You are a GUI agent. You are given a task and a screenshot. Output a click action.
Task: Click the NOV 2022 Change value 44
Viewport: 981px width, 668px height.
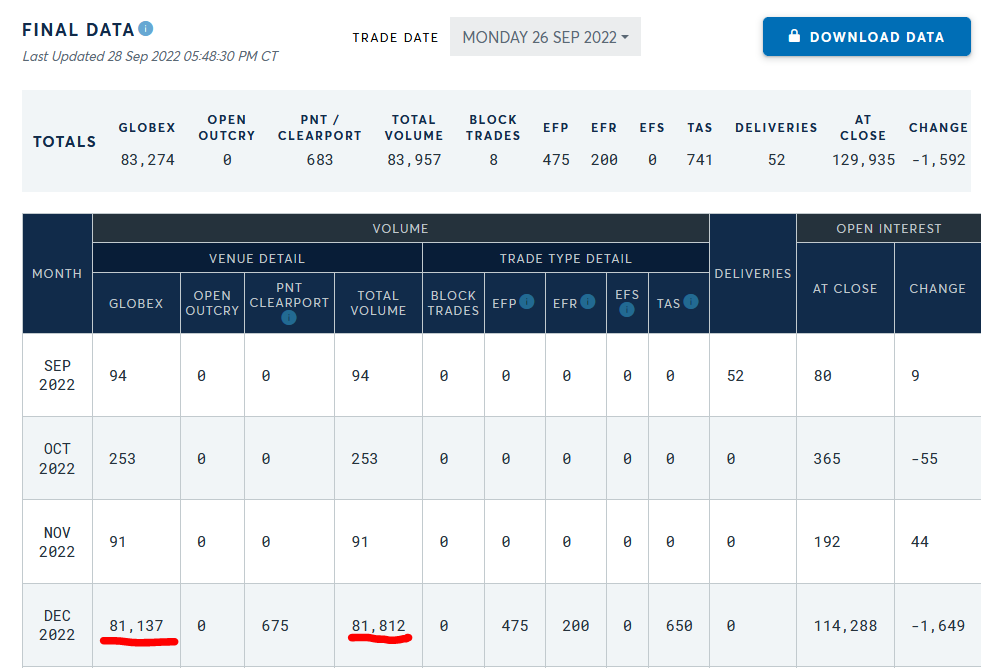tap(920, 542)
